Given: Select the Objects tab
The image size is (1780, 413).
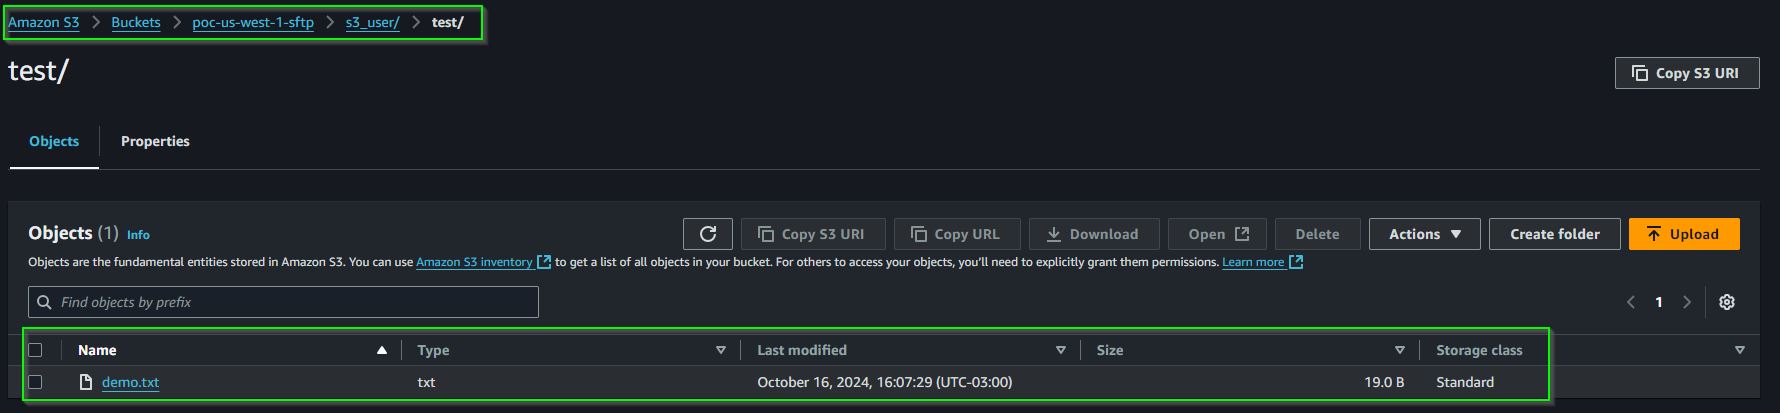Looking at the screenshot, I should 54,141.
